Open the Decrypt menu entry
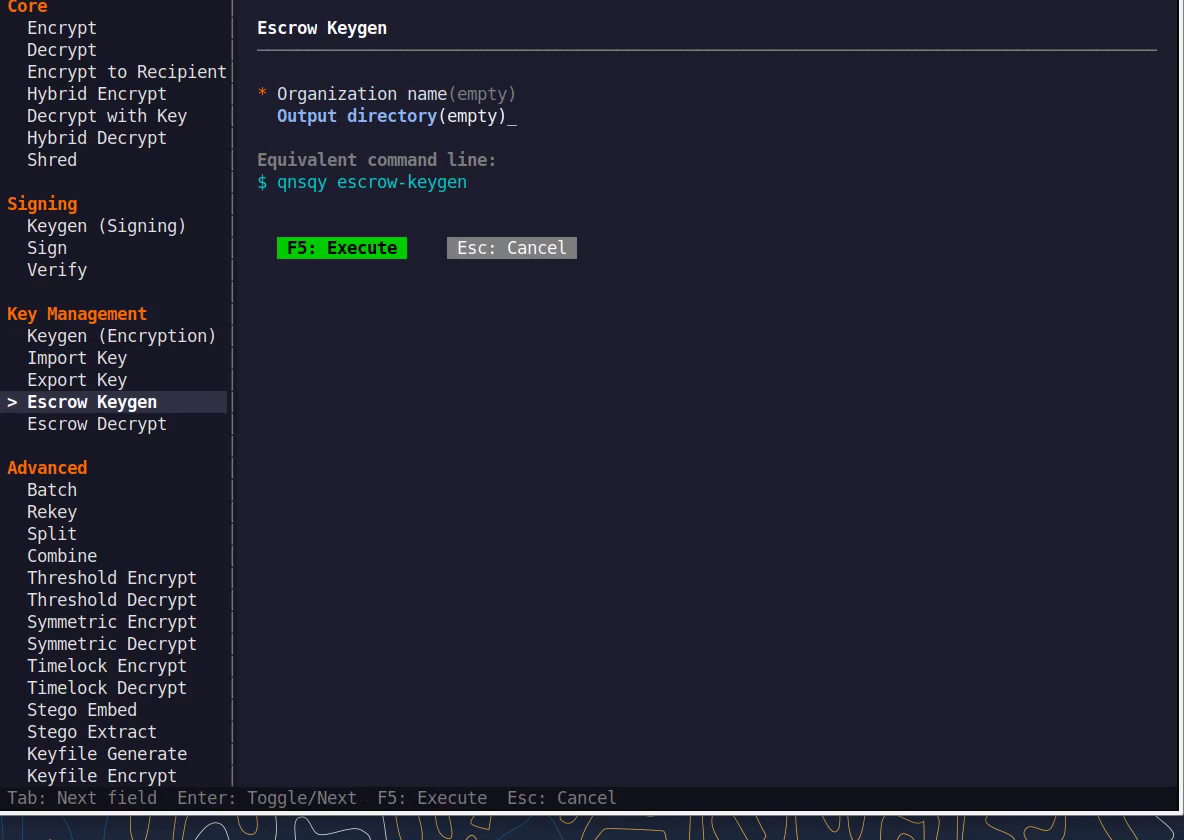 (x=62, y=50)
